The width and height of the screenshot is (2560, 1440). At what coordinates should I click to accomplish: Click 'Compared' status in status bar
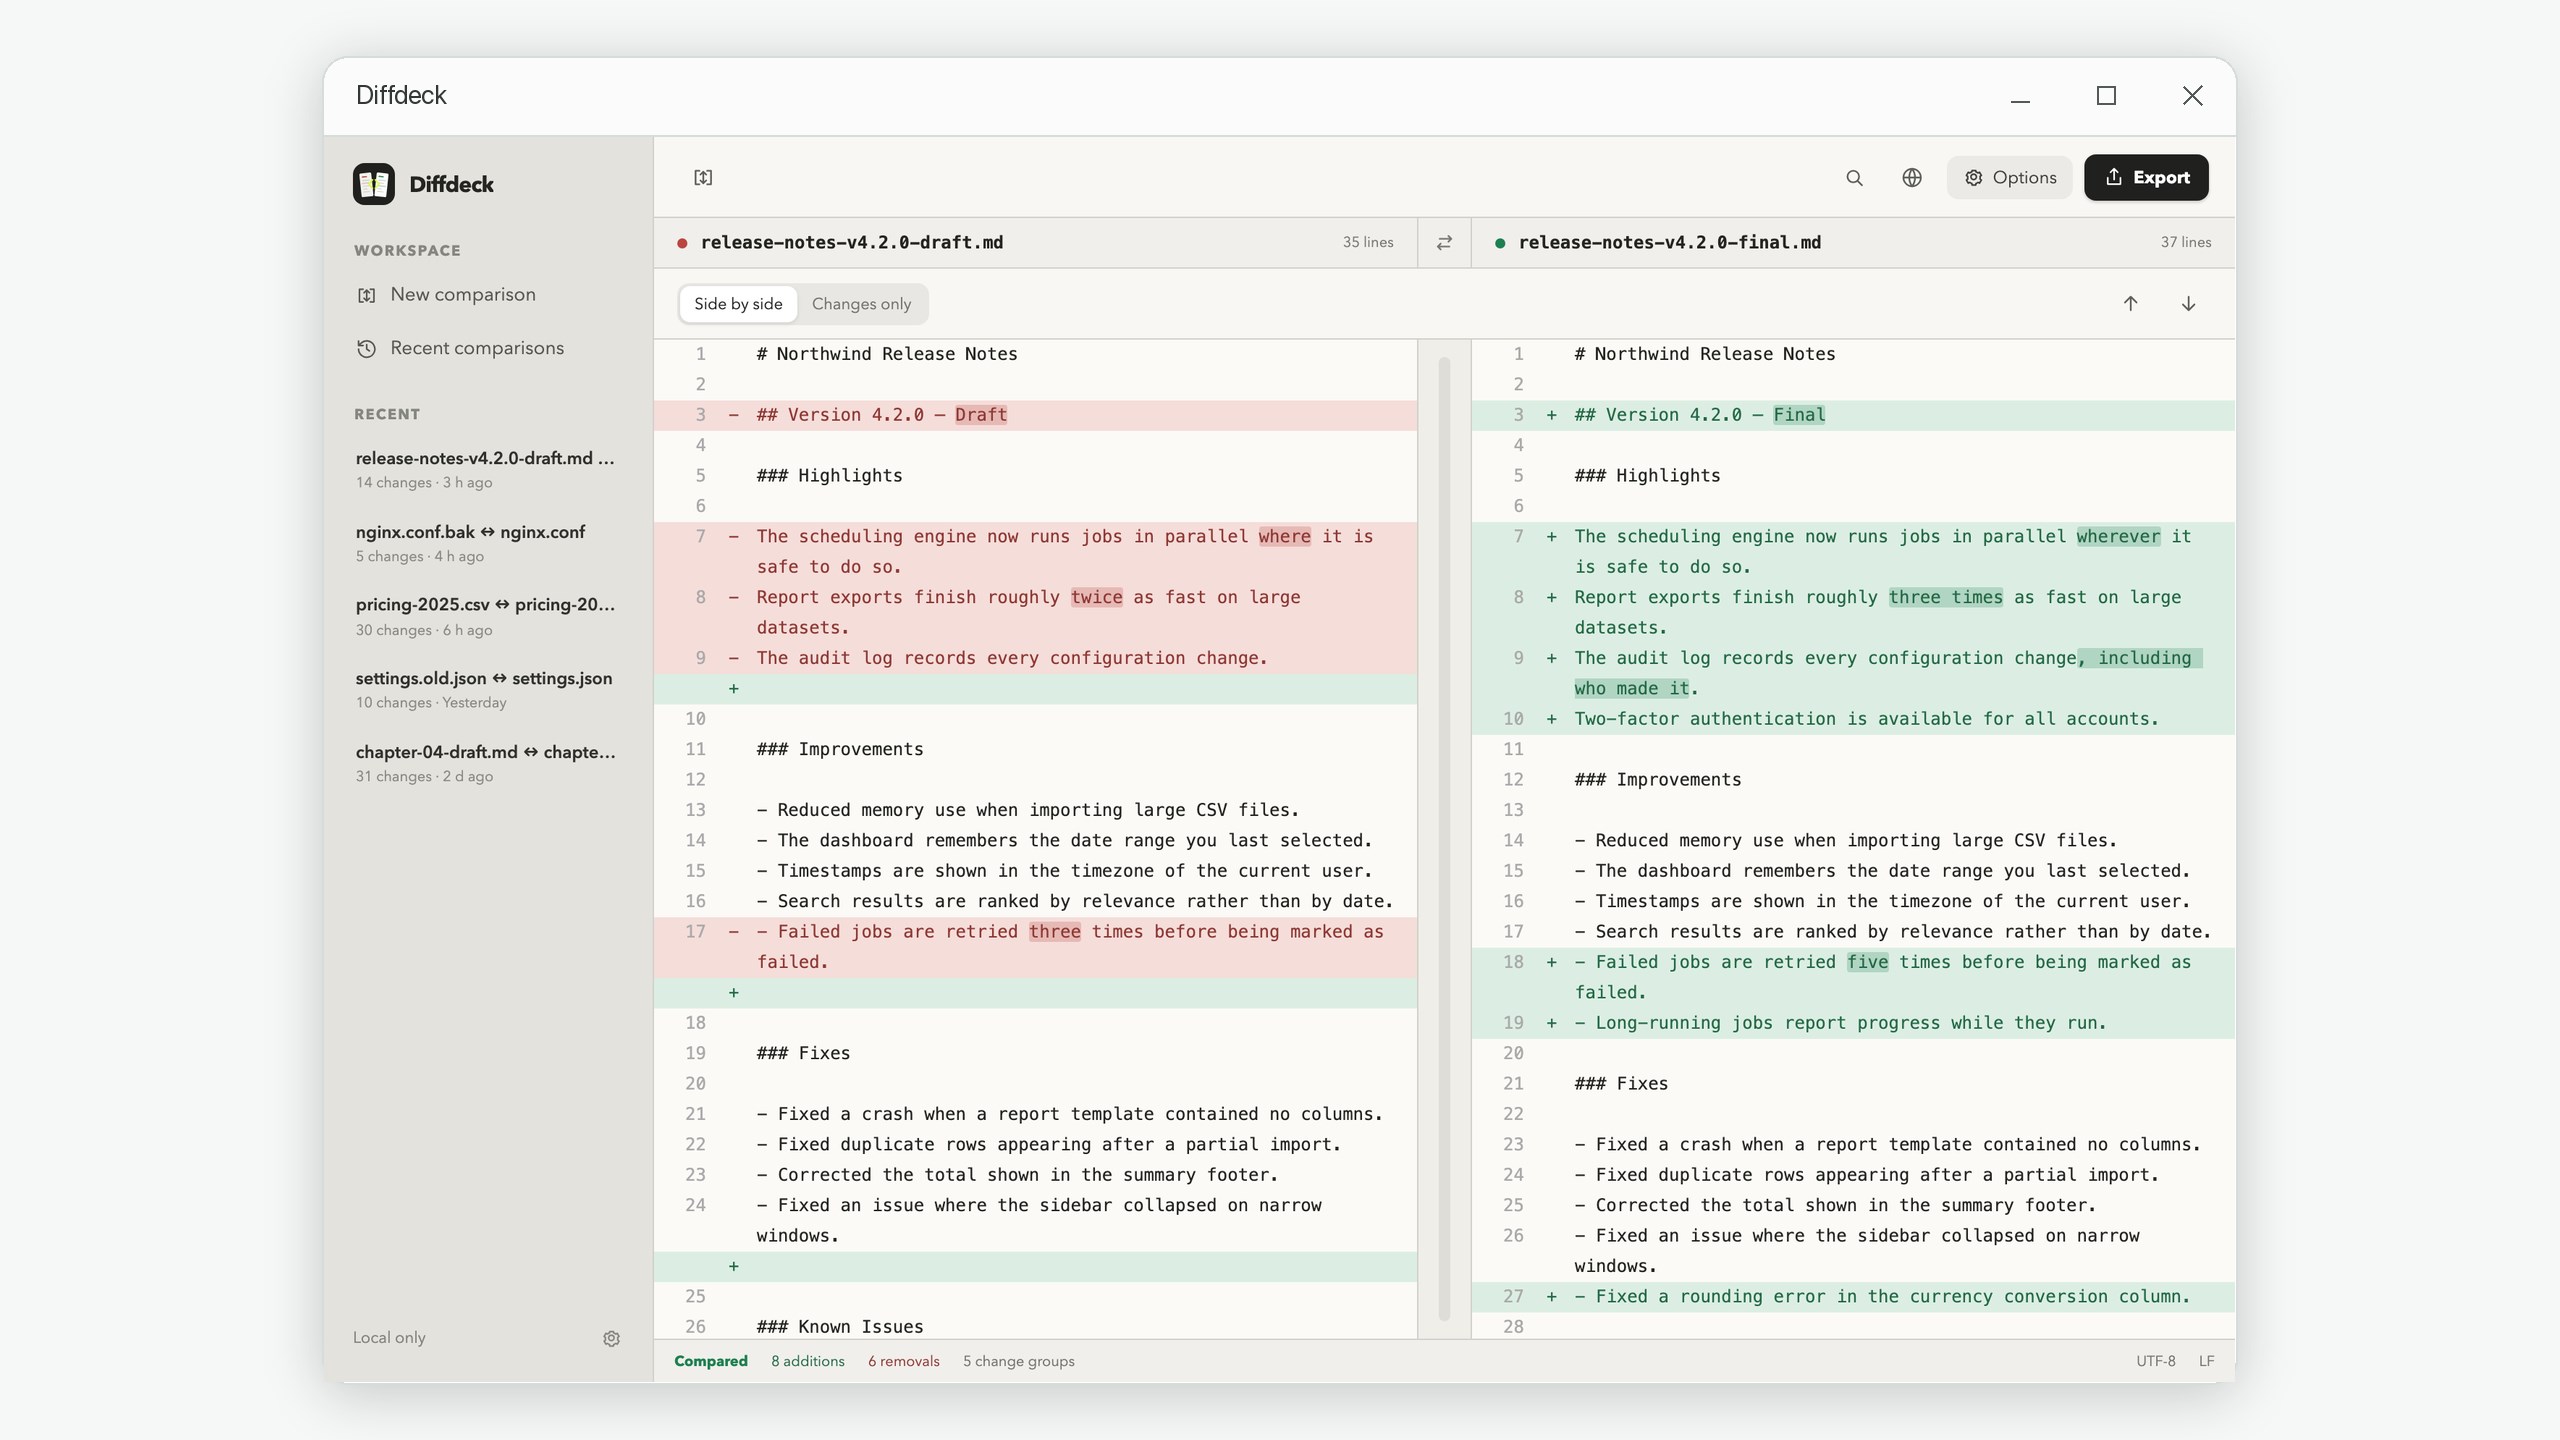point(711,1361)
